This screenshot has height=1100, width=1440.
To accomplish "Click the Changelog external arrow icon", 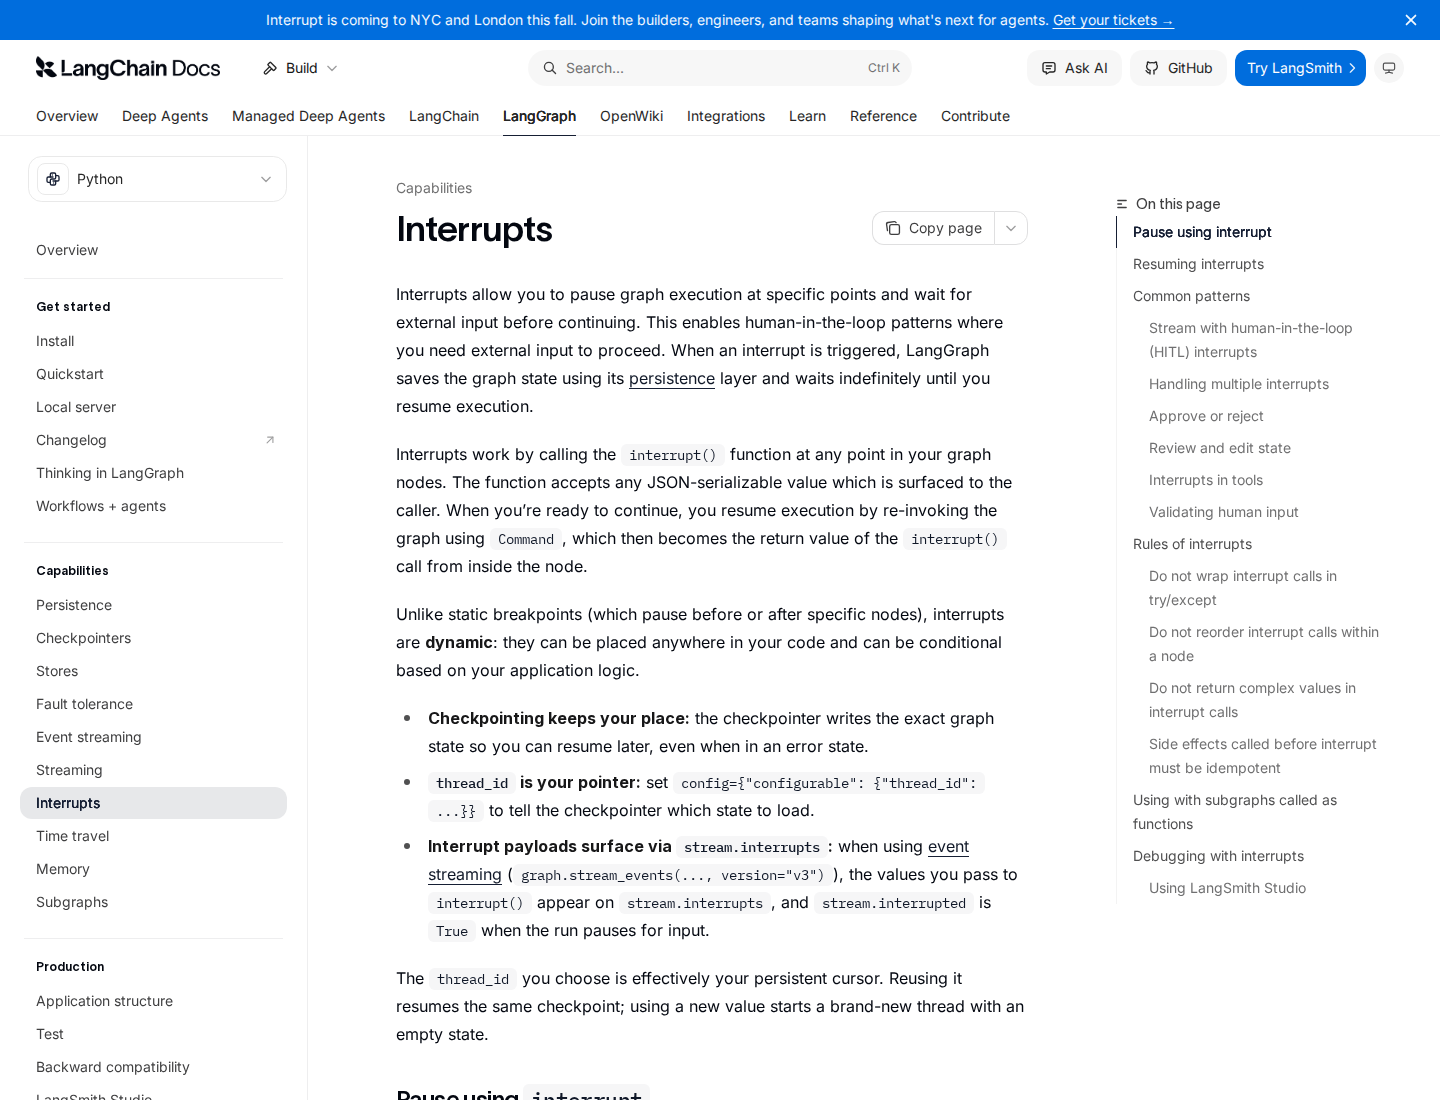I will click(270, 440).
